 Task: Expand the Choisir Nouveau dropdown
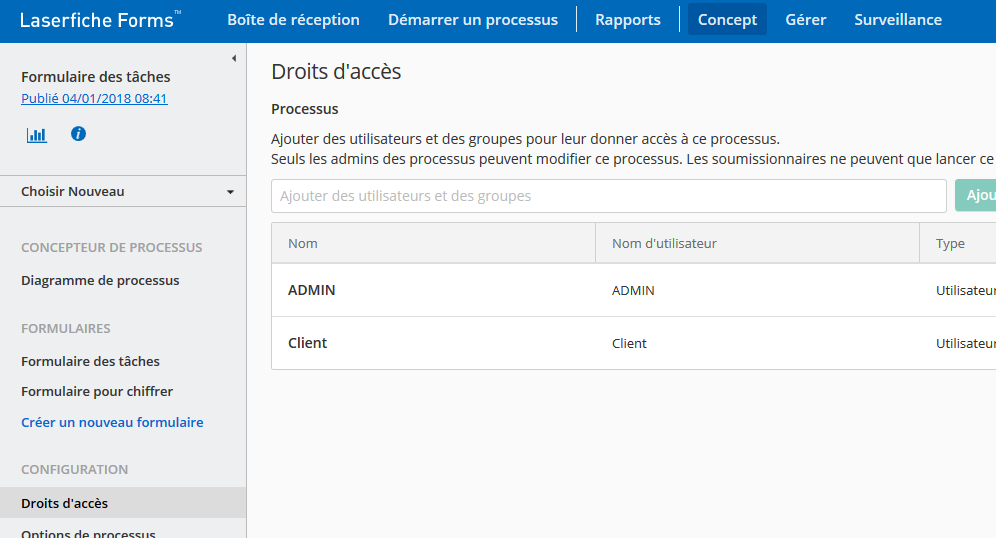123,191
